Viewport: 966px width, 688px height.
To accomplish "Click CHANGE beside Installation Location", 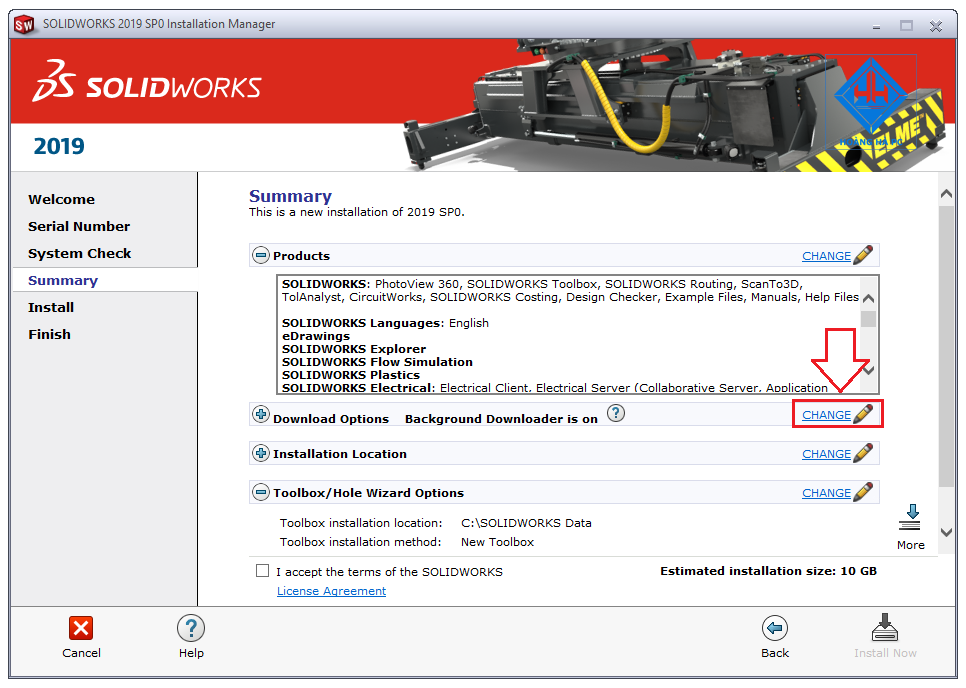I will [x=826, y=453].
